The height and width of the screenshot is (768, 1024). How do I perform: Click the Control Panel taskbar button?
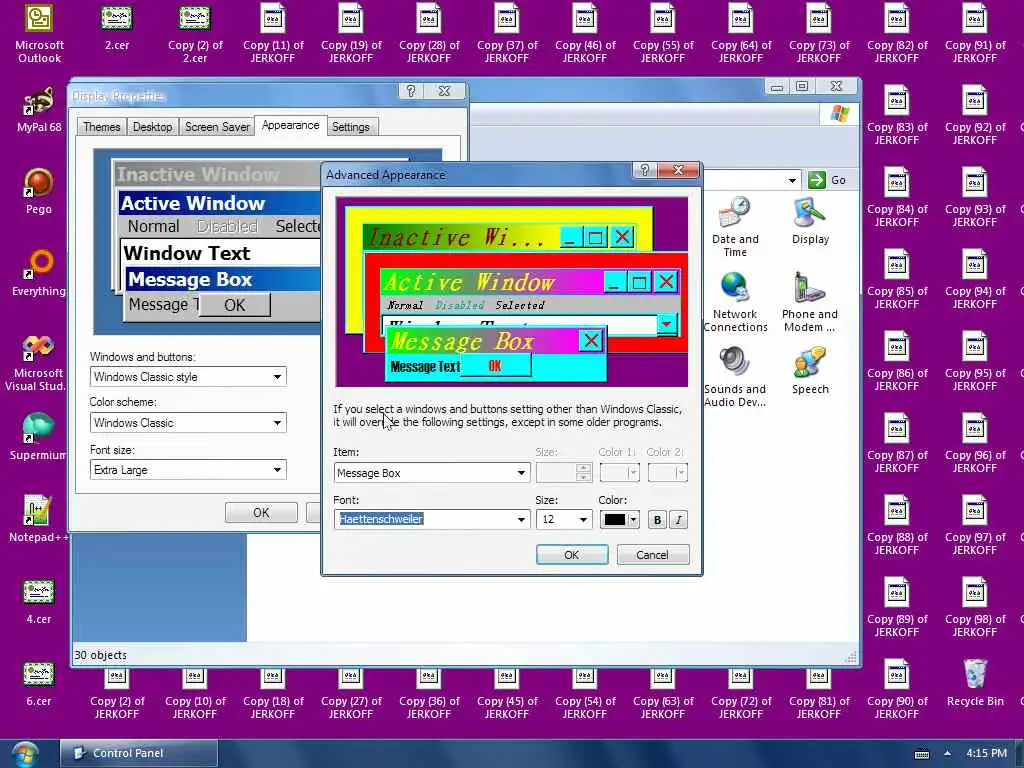click(139, 753)
